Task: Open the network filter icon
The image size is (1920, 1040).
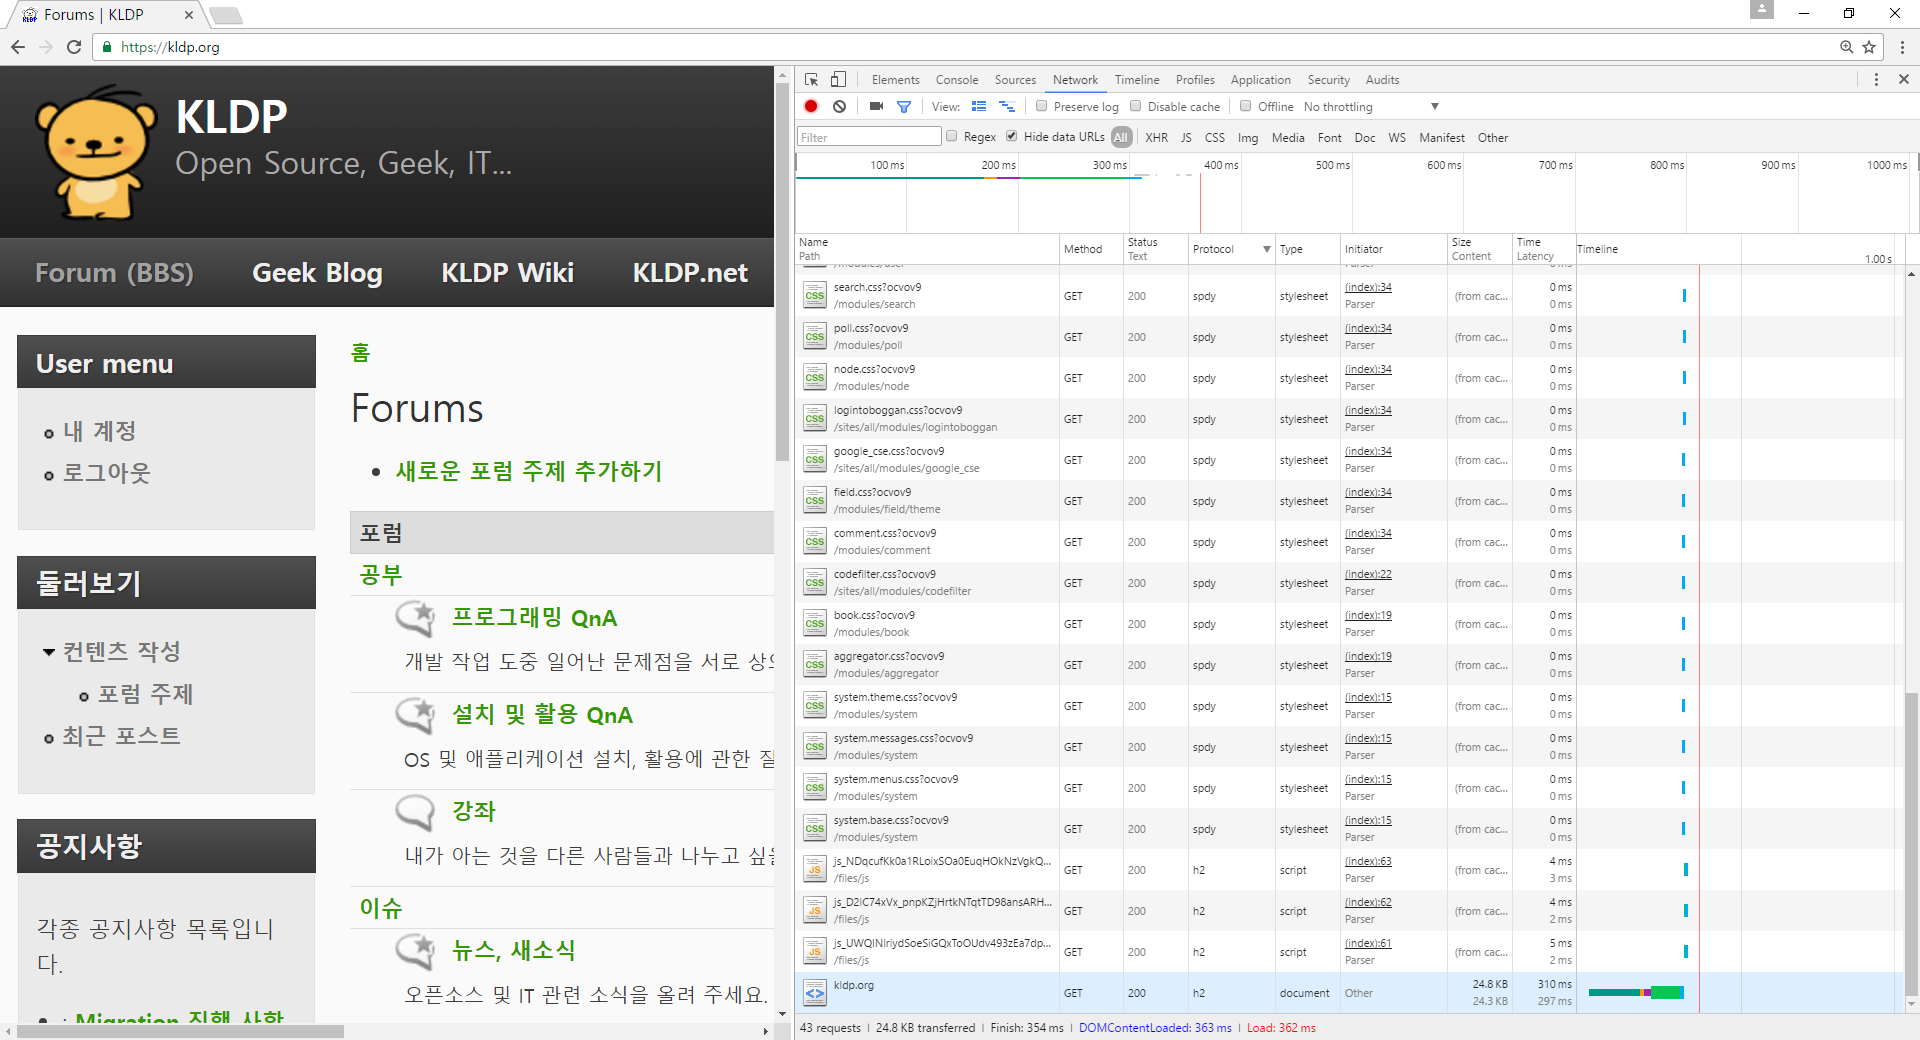Action: (x=904, y=106)
